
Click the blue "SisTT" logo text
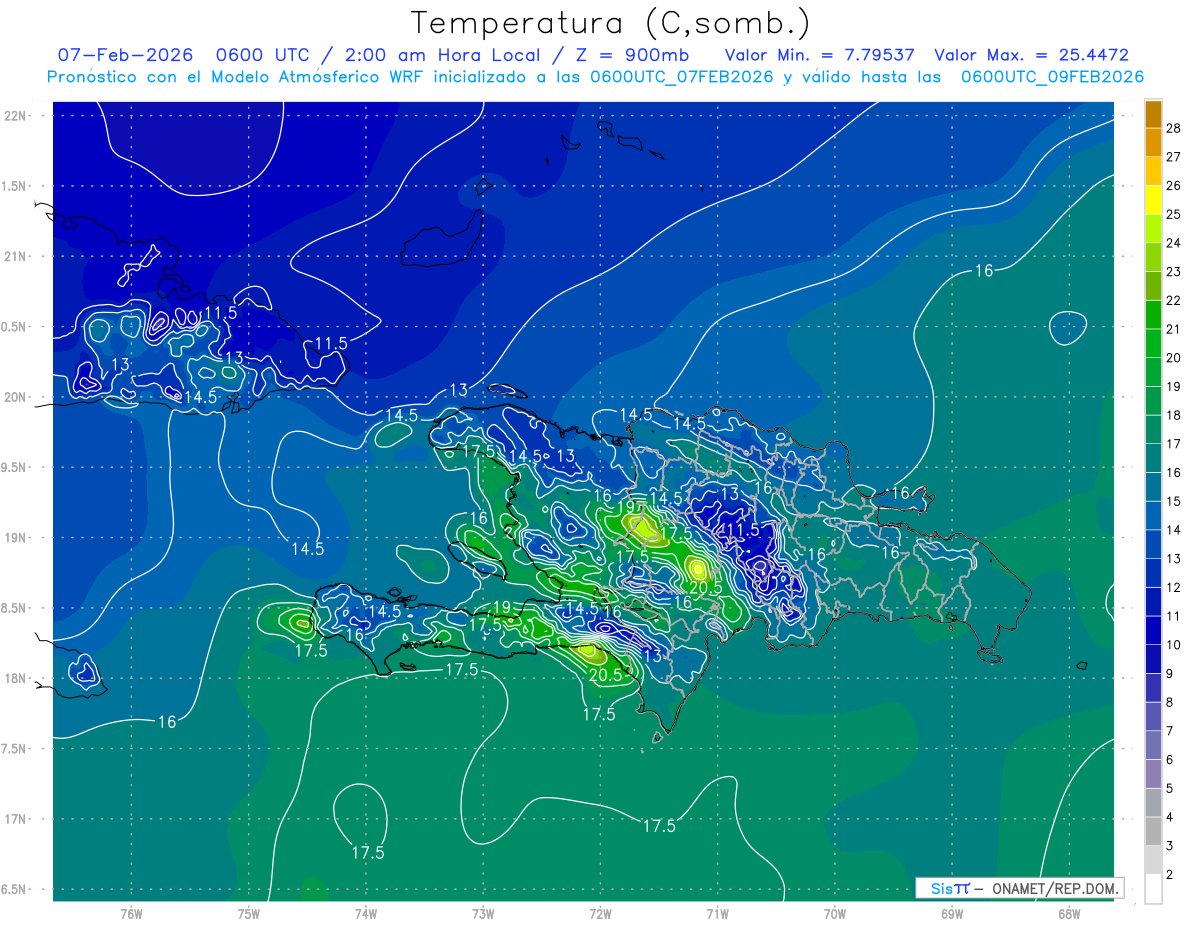(x=950, y=888)
